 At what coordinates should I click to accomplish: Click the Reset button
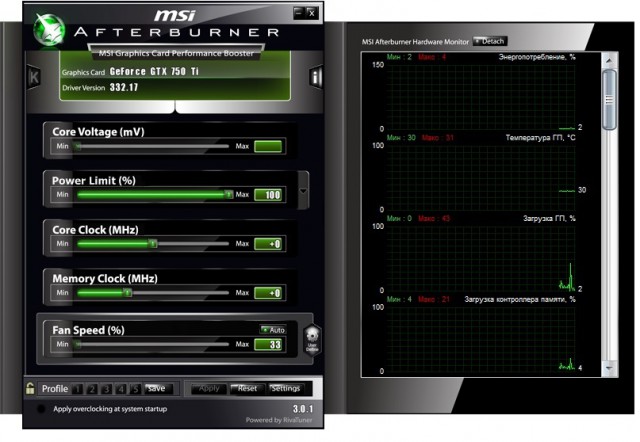pyautogui.click(x=247, y=389)
